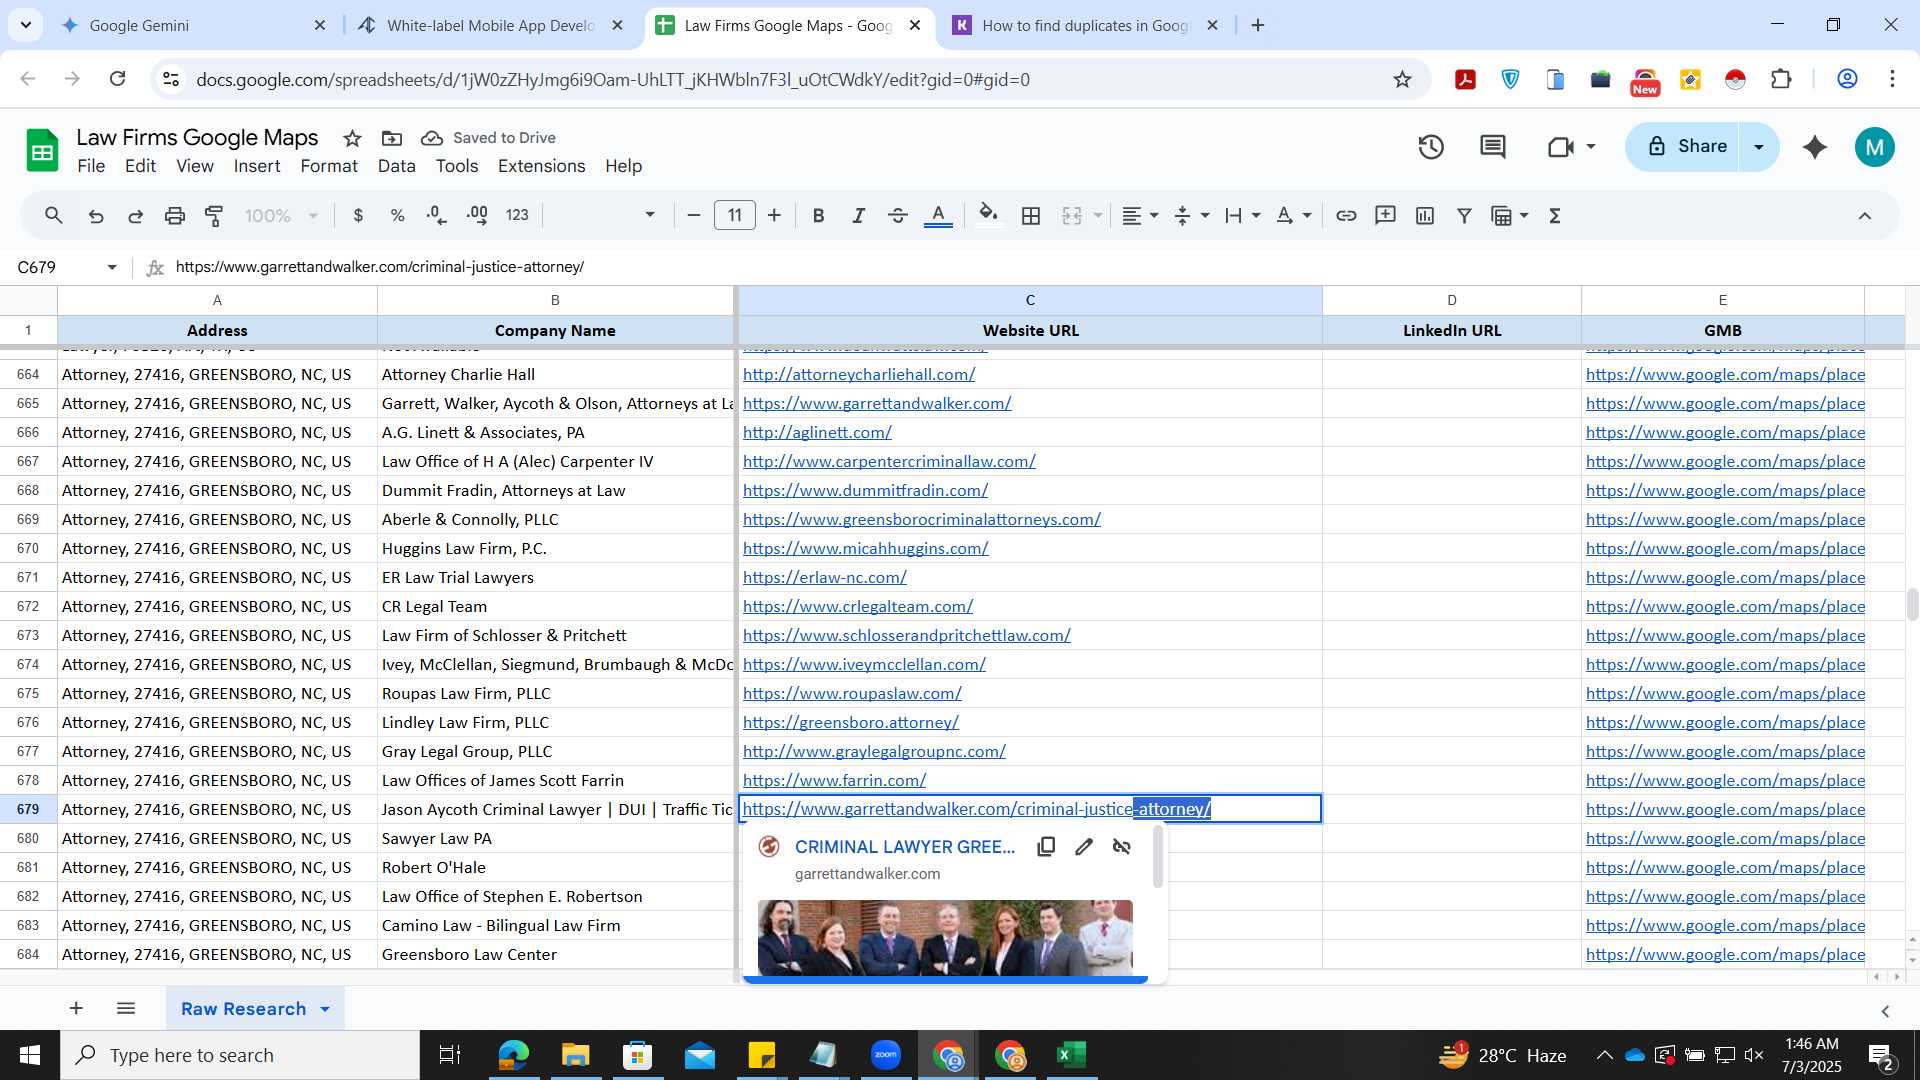Image resolution: width=1920 pixels, height=1080 pixels.
Task: Click the font size field showing 11
Action: [735, 216]
